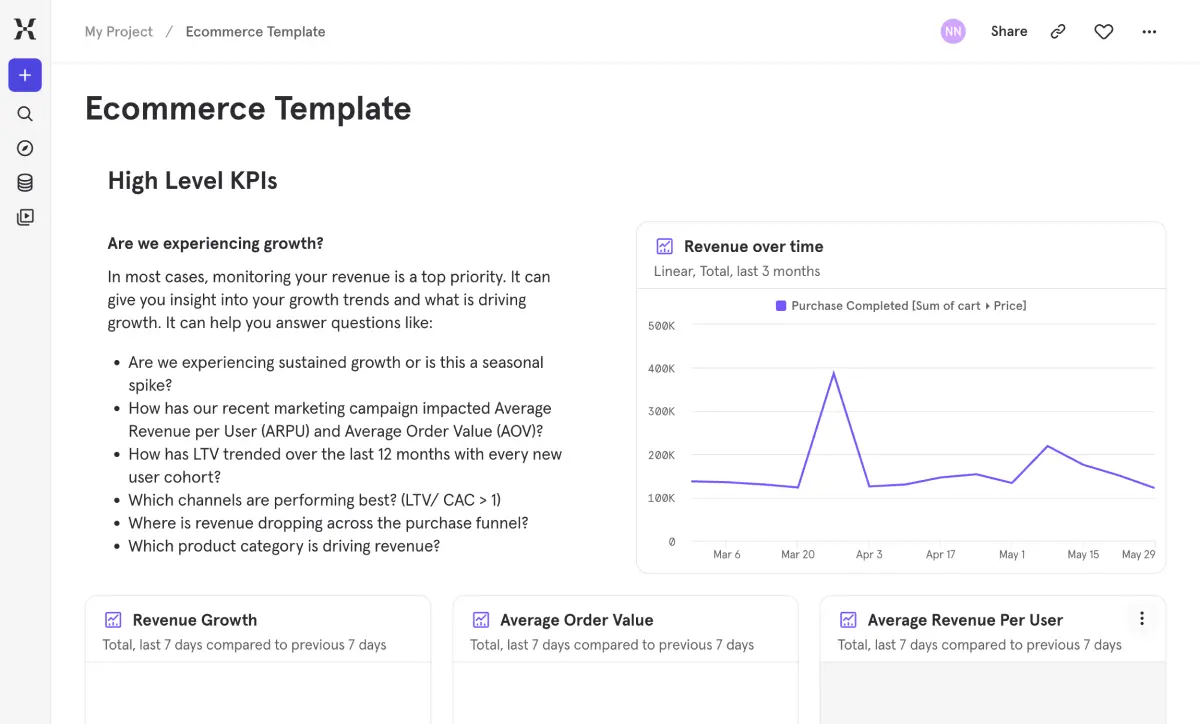1200x724 pixels.
Task: Open the session replay play icon in sidebar
Action: click(25, 217)
